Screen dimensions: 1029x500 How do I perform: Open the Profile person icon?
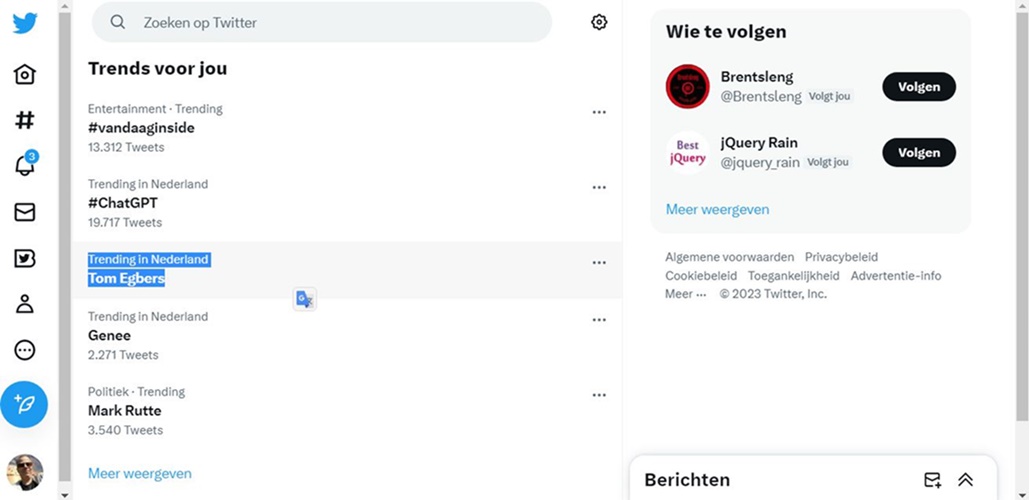tap(25, 304)
